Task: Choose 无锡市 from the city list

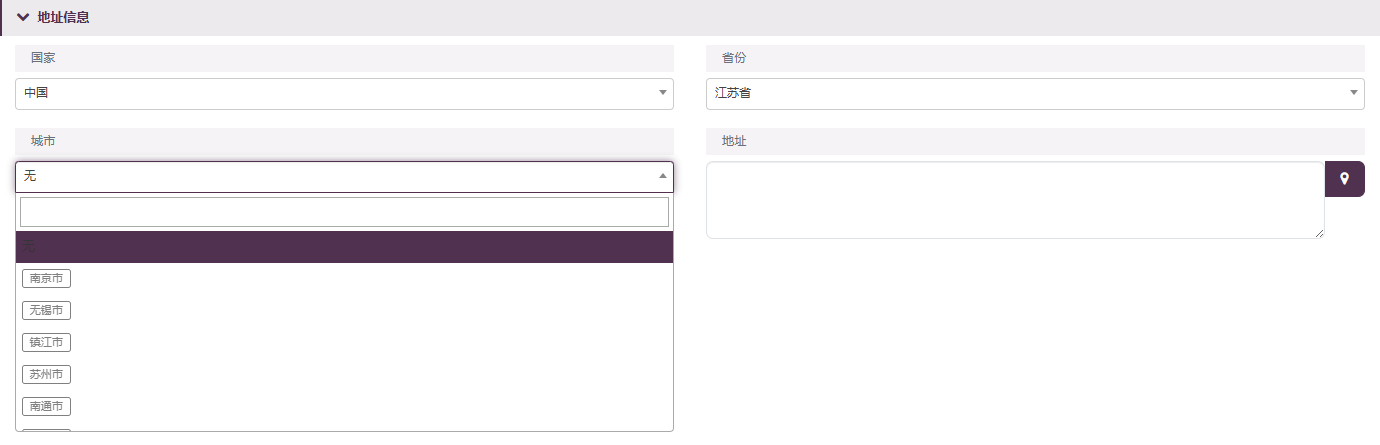Action: tap(46, 311)
